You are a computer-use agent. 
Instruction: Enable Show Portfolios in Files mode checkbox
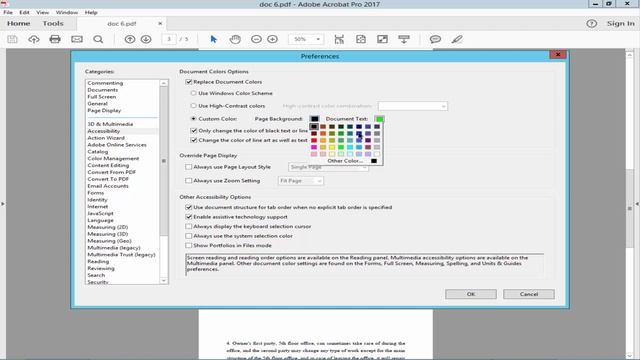coord(189,245)
